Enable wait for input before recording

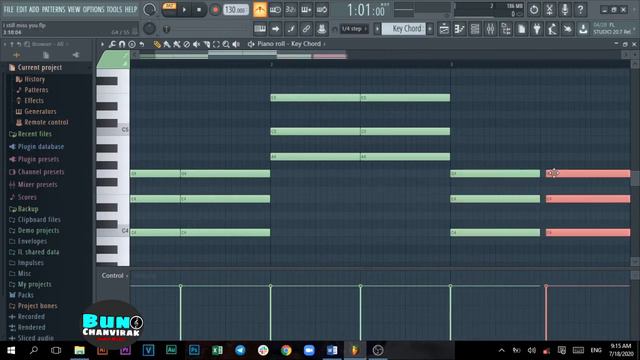pyautogui.click(x=275, y=10)
